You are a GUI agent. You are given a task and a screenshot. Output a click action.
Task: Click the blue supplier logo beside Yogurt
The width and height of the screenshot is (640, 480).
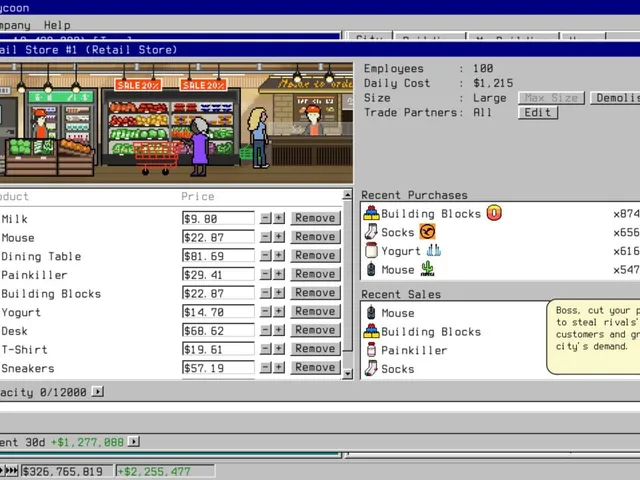pyautogui.click(x=433, y=250)
